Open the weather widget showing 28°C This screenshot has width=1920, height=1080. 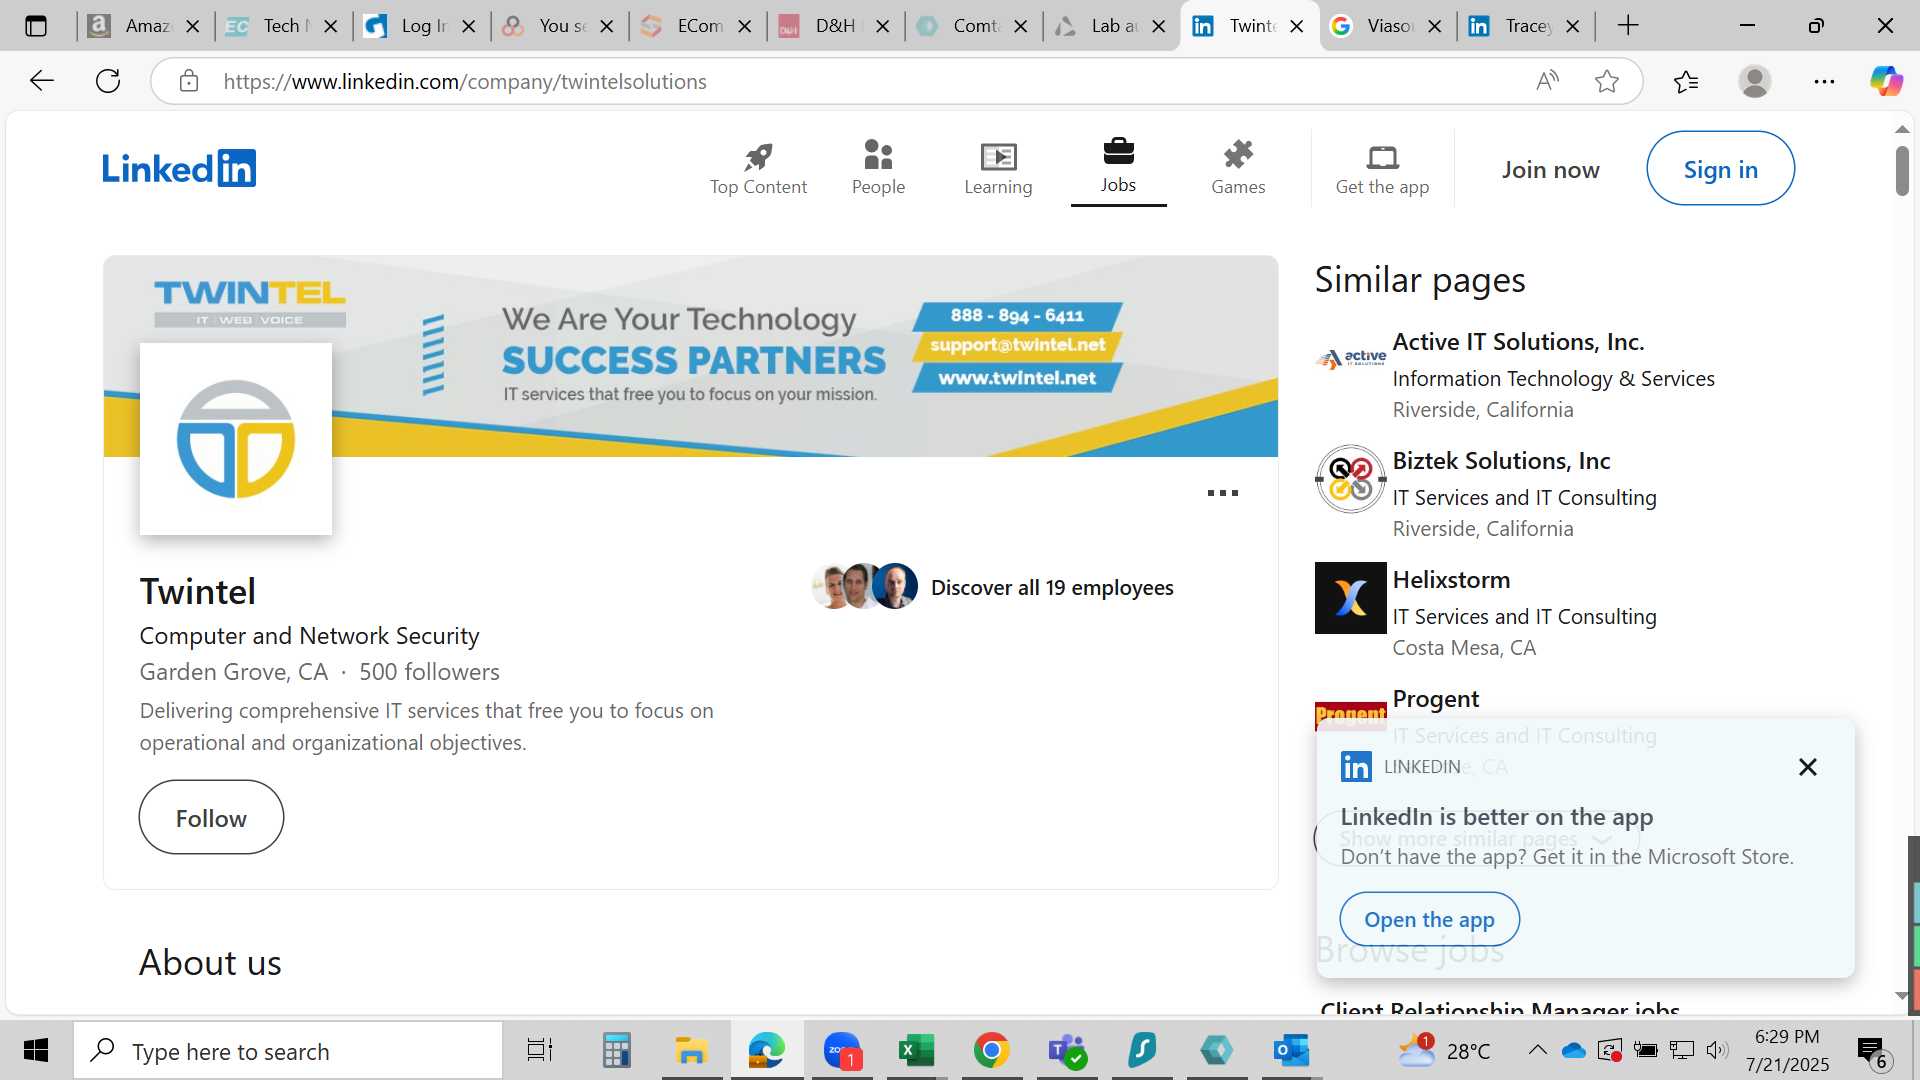pos(1444,1051)
